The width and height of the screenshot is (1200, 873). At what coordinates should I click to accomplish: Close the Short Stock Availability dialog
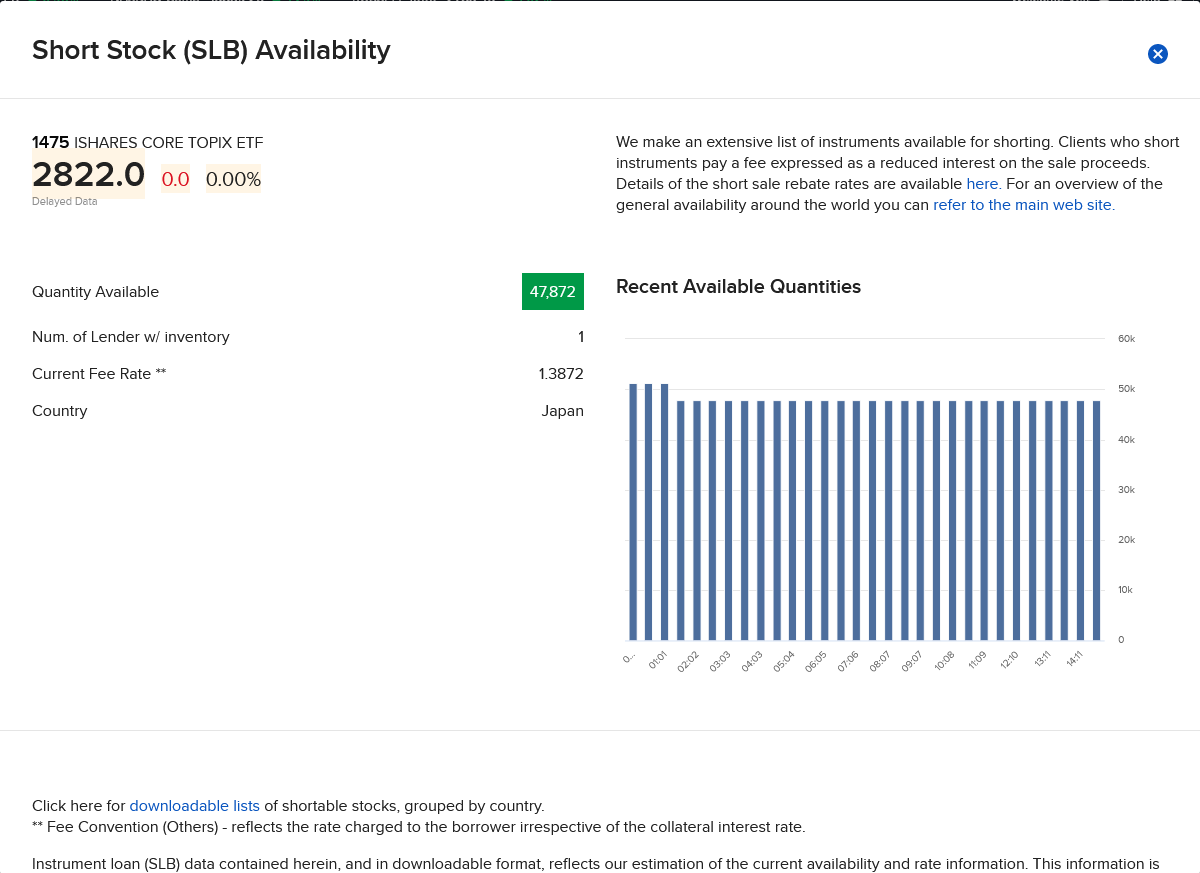coord(1158,54)
